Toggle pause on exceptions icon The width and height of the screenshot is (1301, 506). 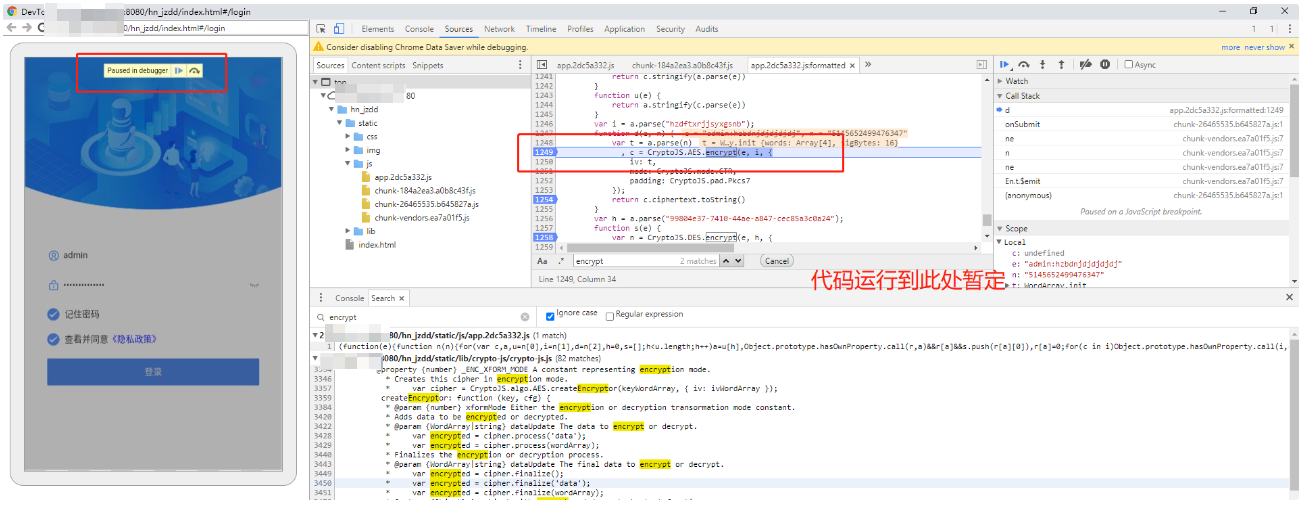point(1105,64)
